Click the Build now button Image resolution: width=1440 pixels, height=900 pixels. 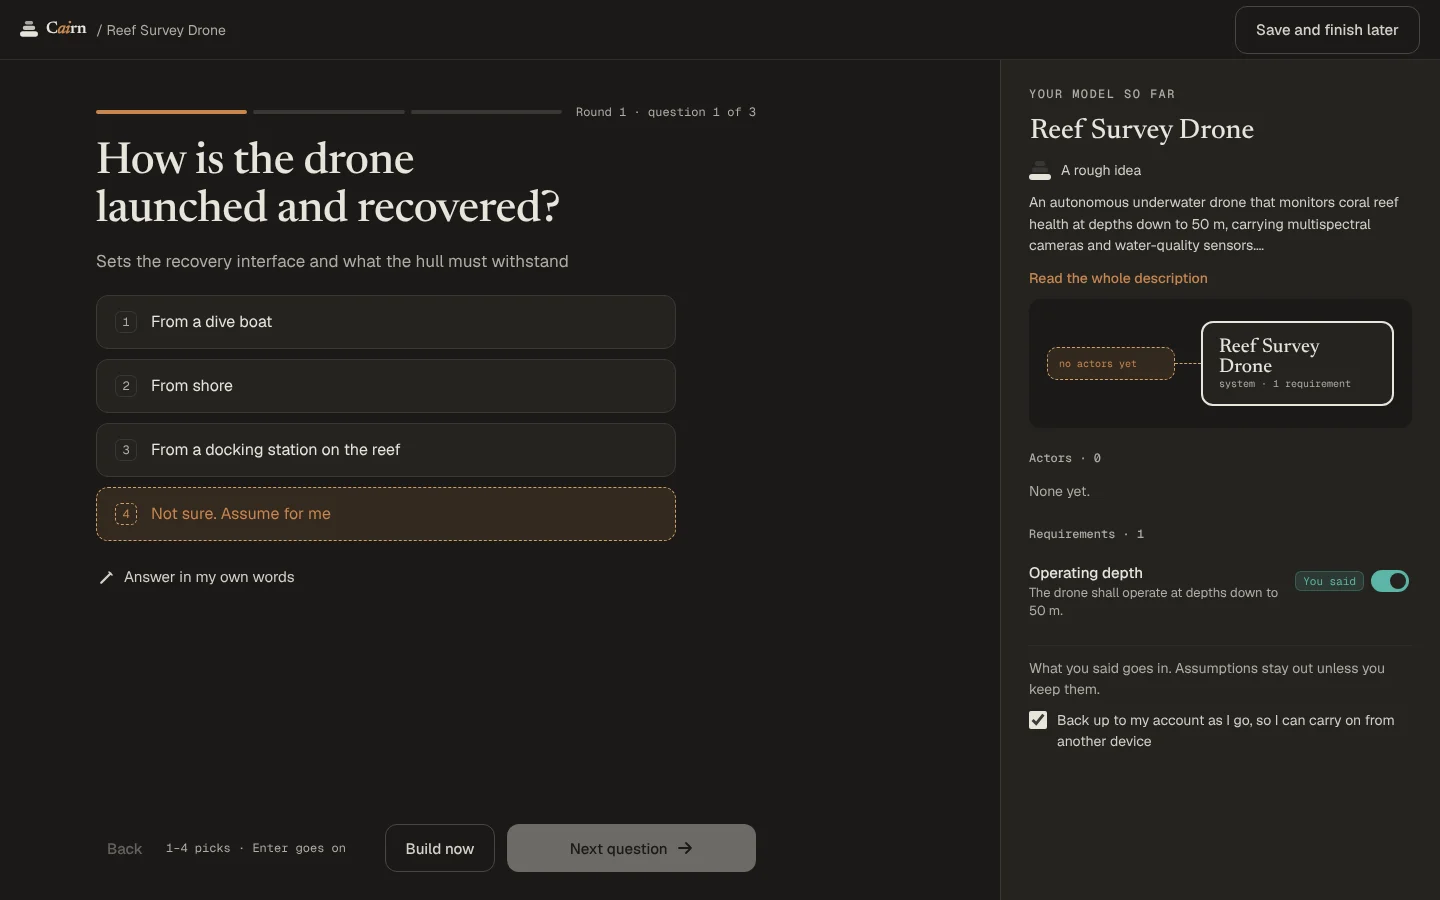coord(440,848)
